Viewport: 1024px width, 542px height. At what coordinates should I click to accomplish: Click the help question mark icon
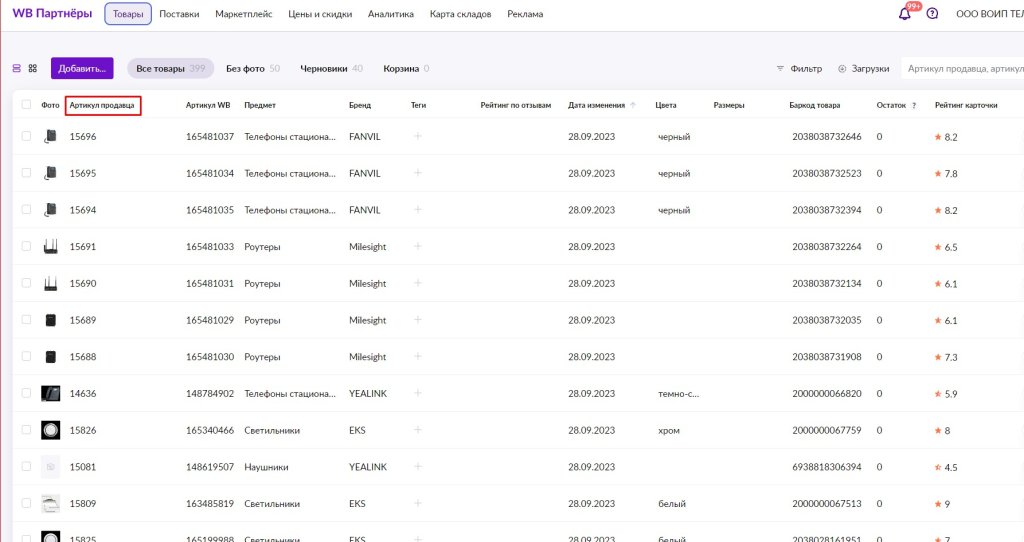(x=932, y=14)
